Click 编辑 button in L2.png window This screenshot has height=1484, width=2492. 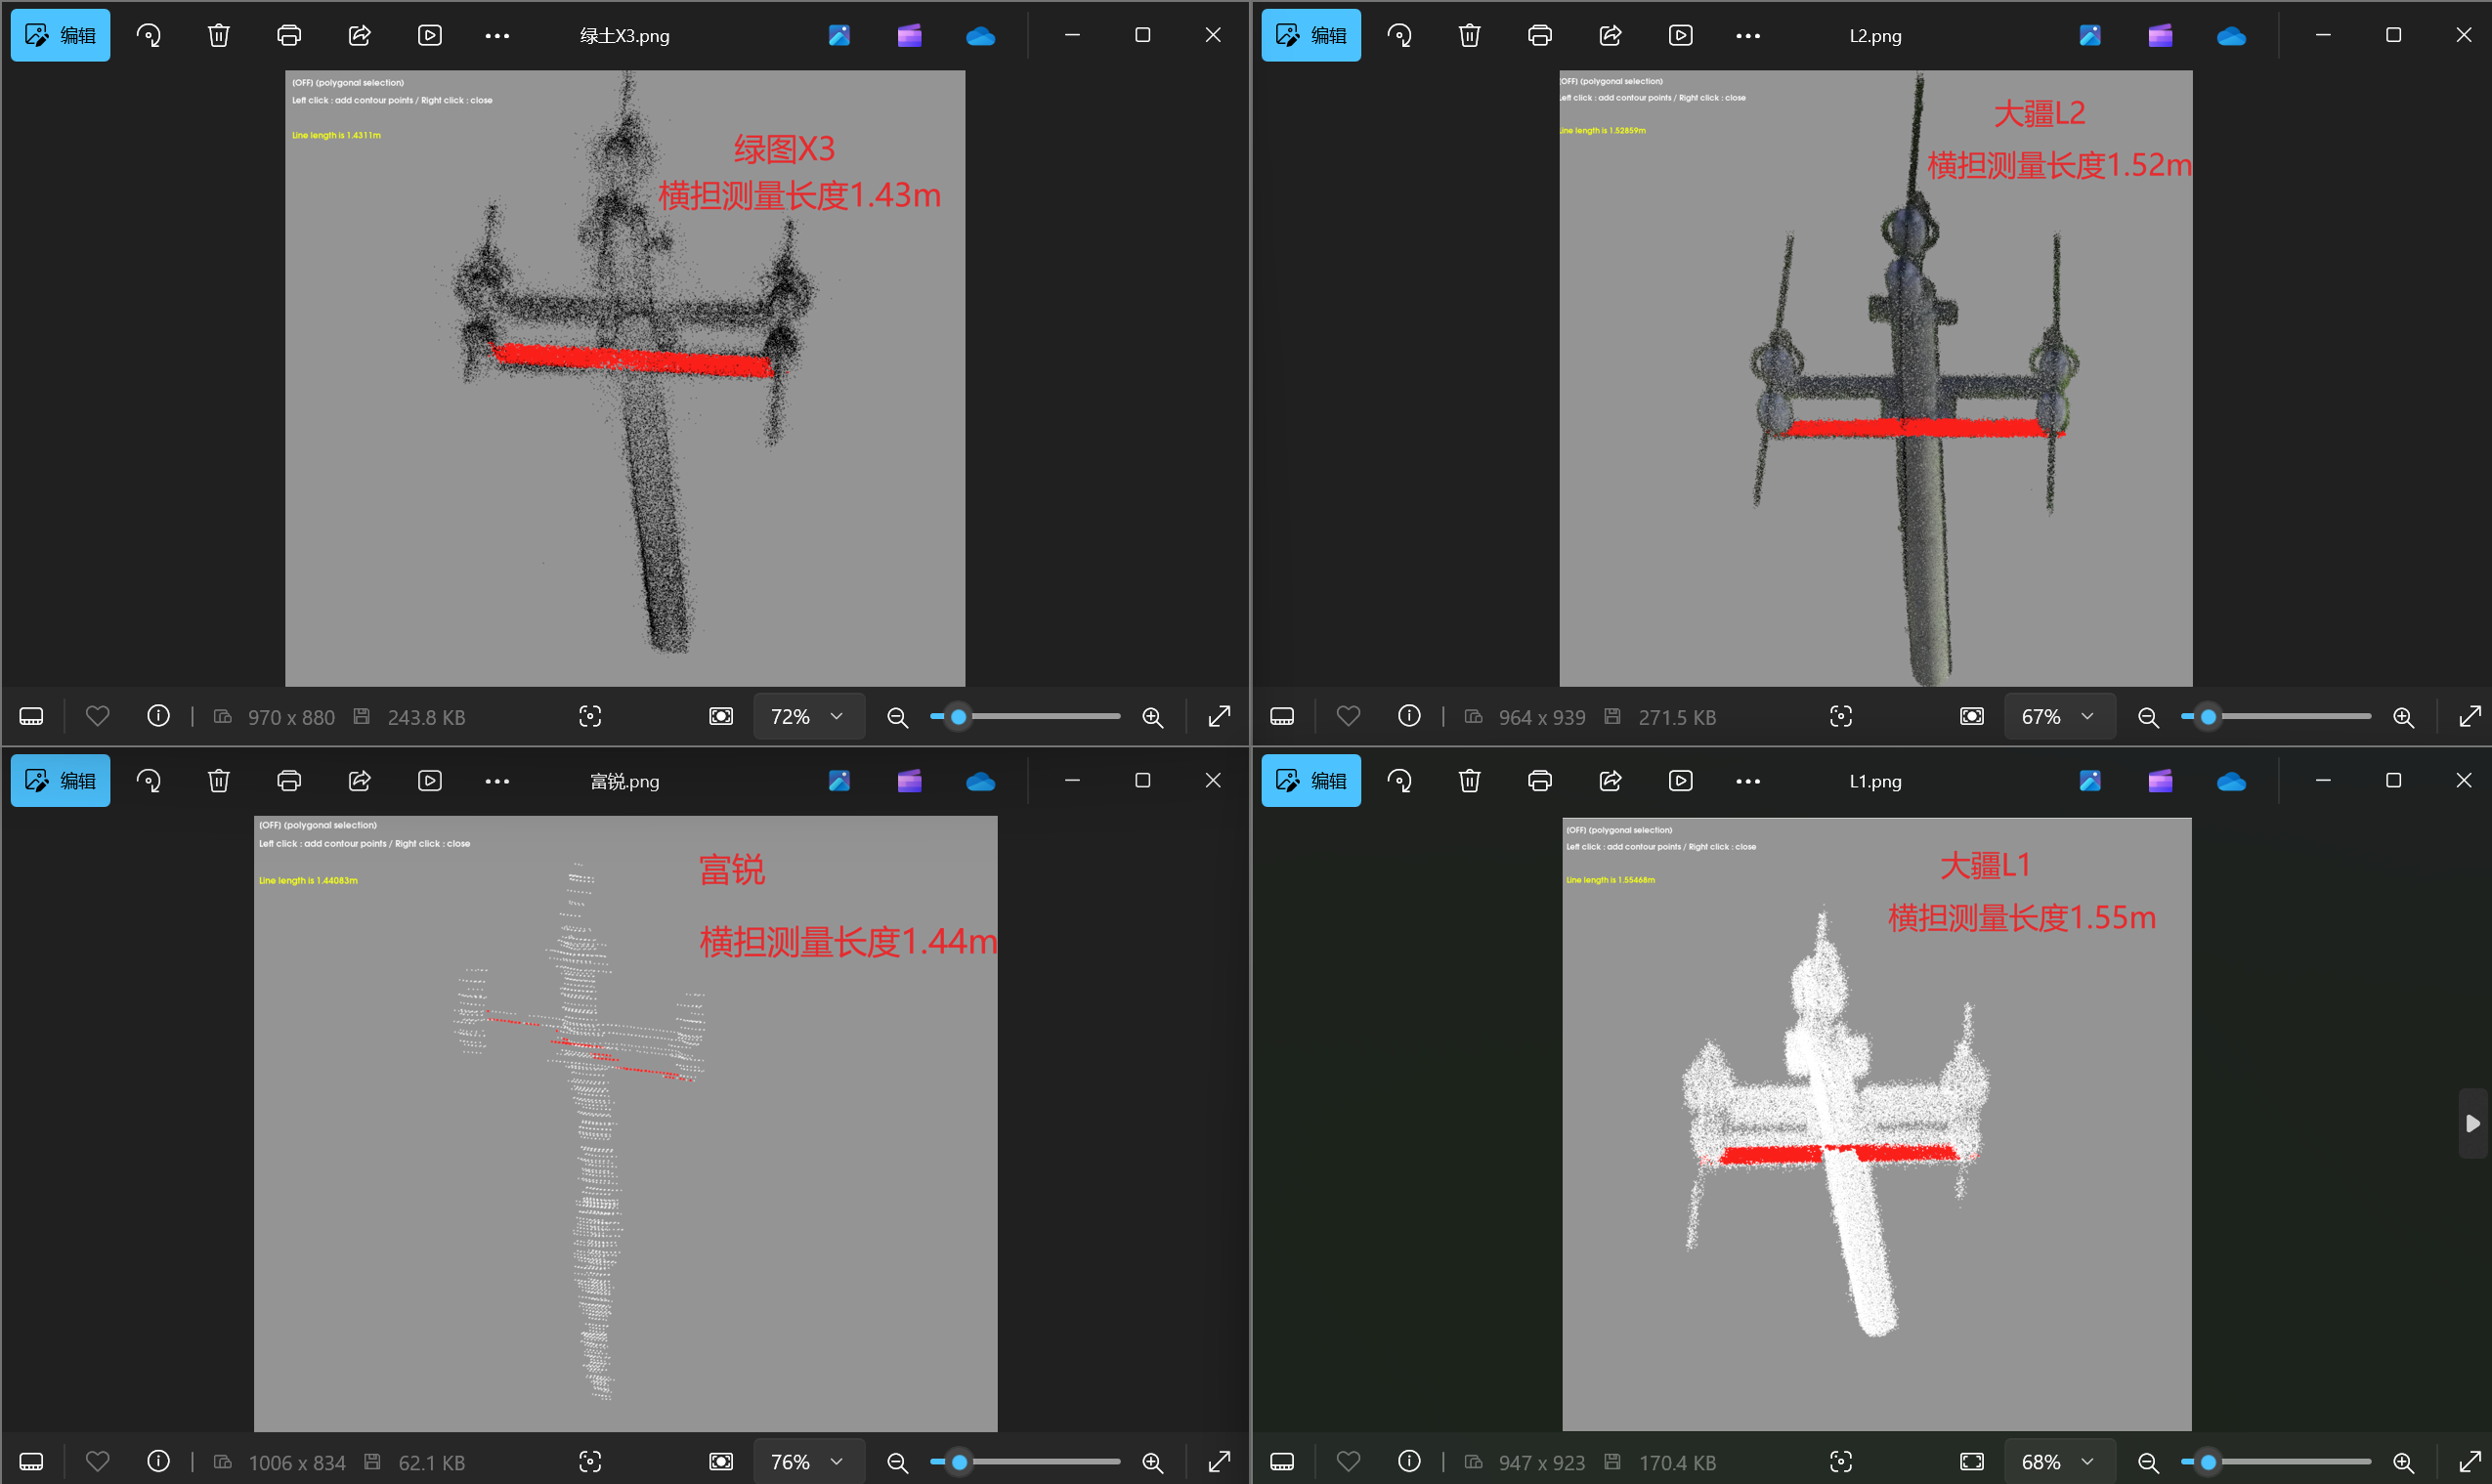point(1311,36)
